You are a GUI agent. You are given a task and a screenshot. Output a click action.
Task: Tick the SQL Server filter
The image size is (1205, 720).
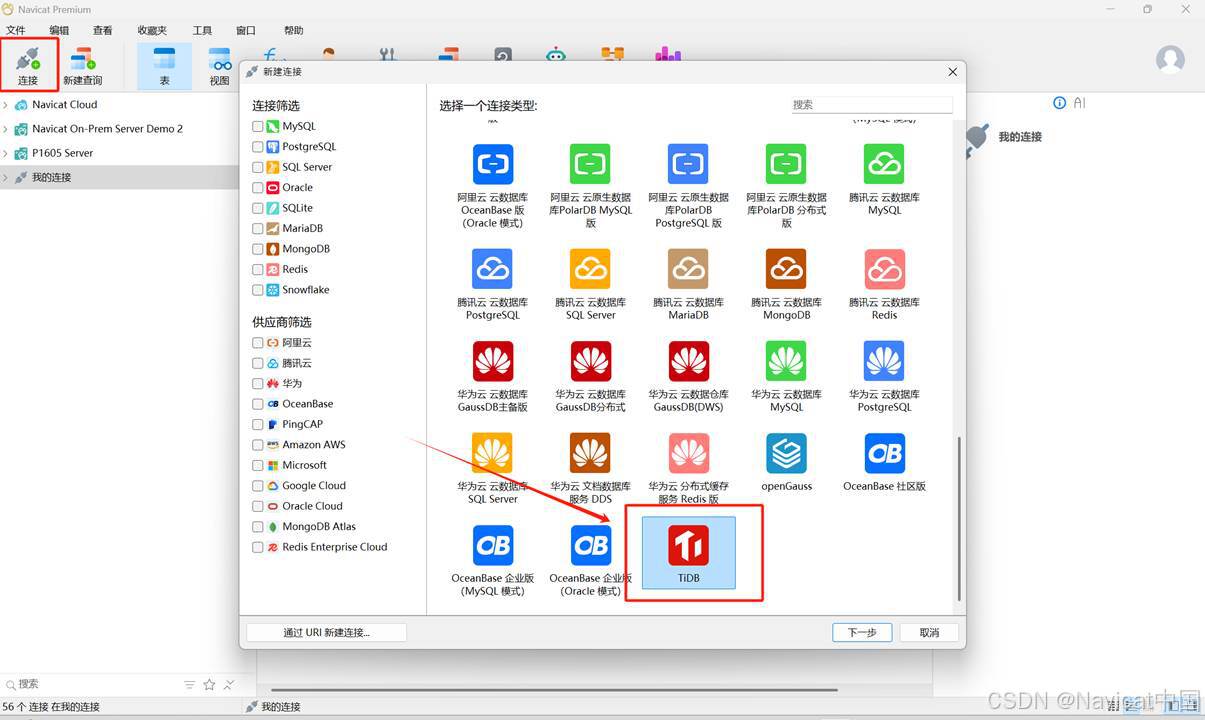[x=258, y=167]
